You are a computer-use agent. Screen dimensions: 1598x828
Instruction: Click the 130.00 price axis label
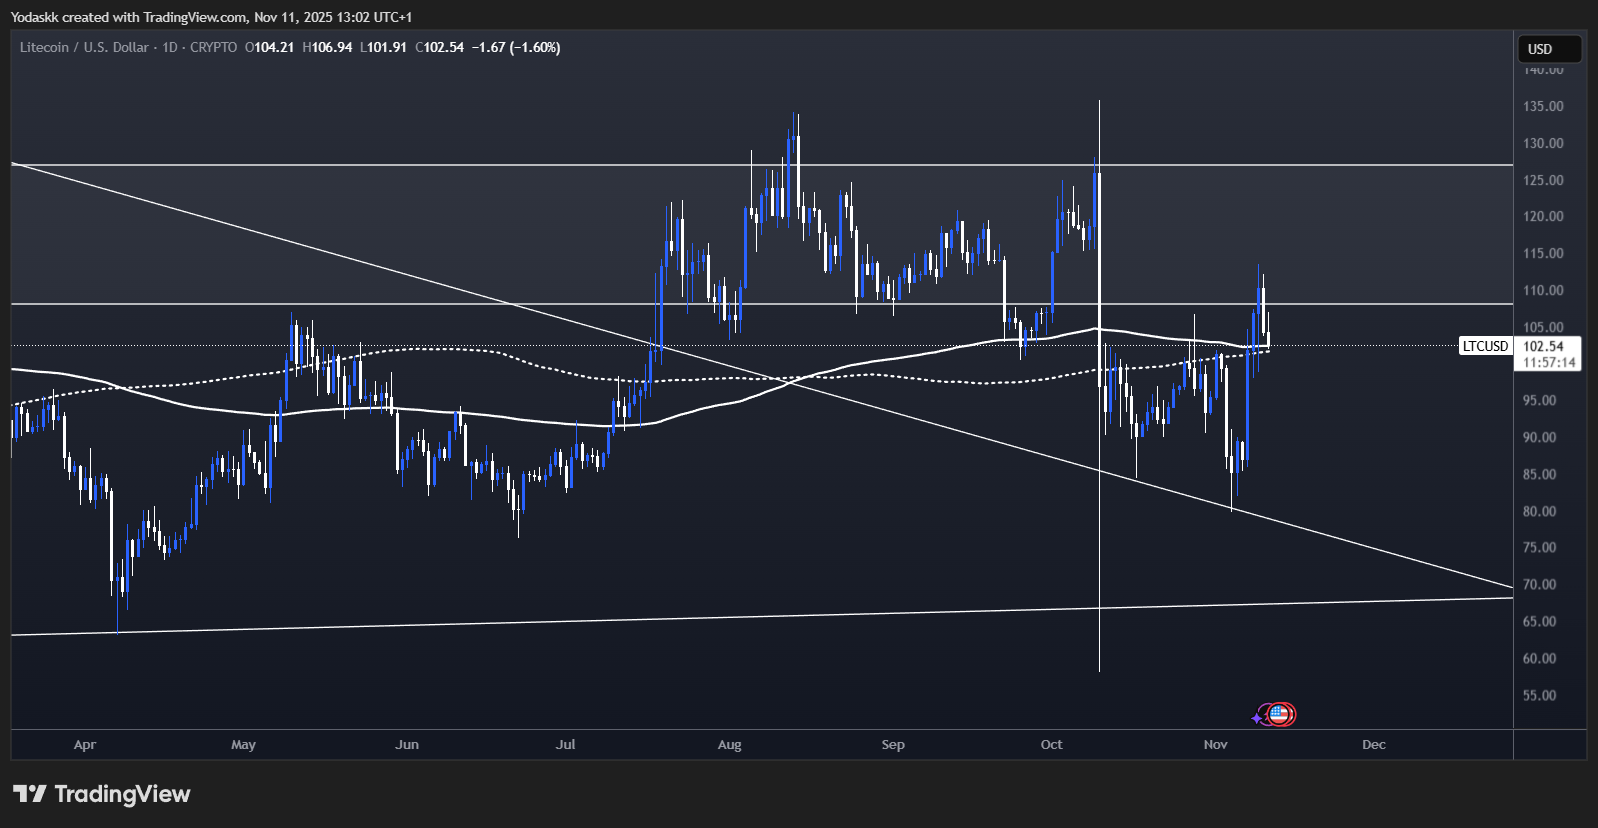(x=1543, y=143)
